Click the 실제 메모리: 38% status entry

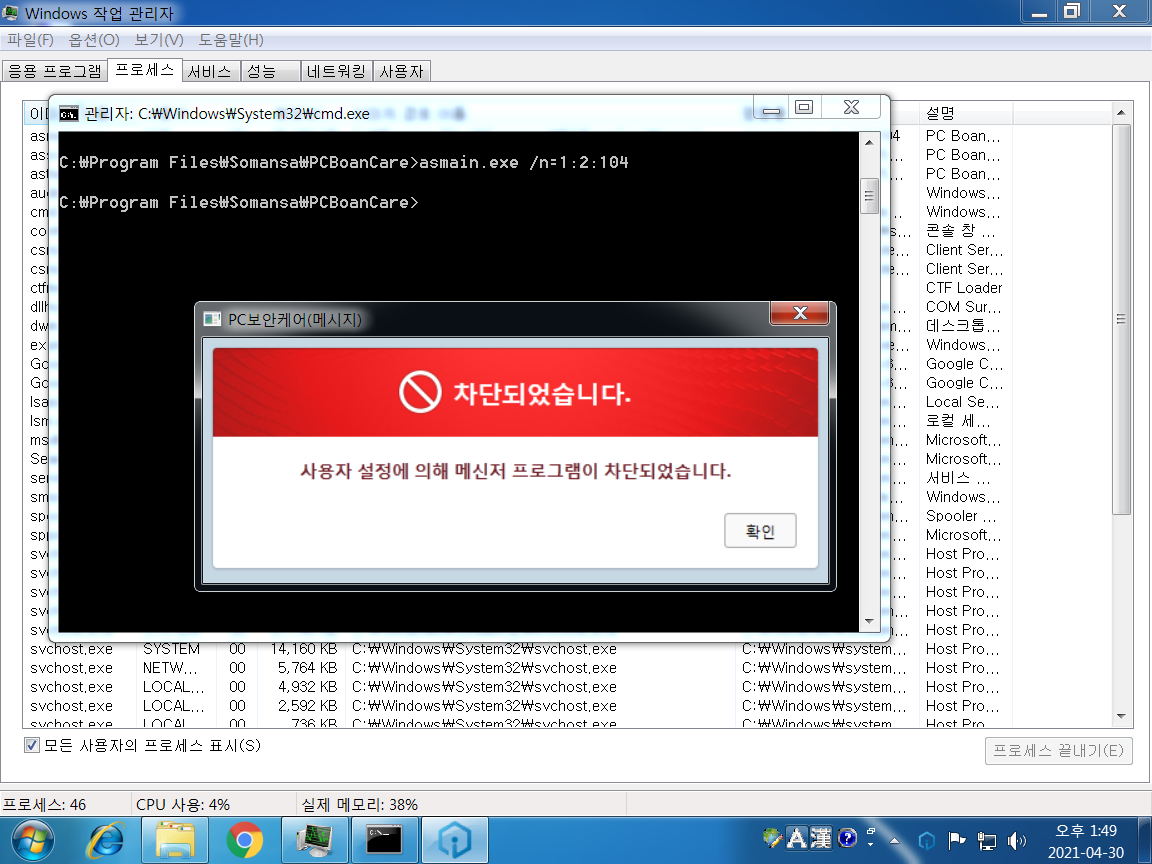[x=359, y=804]
